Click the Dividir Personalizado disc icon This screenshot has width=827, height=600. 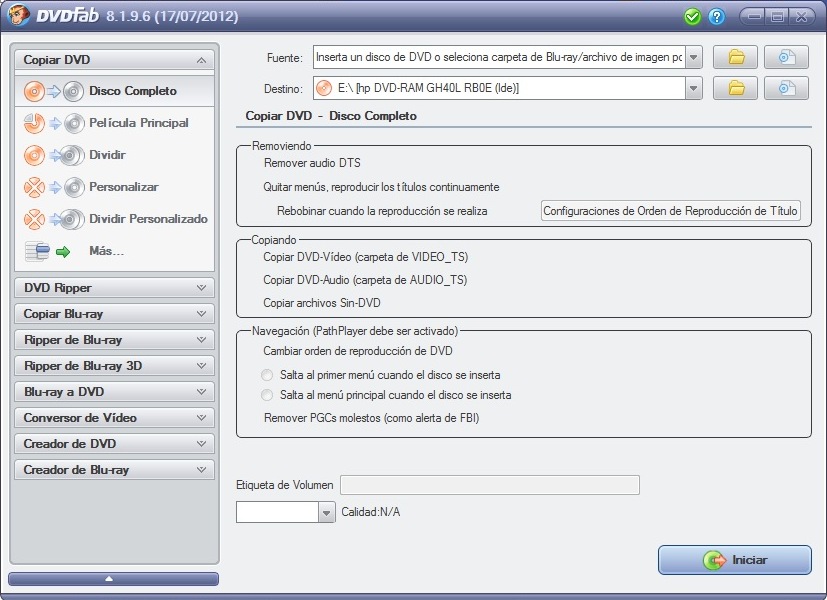(x=53, y=219)
